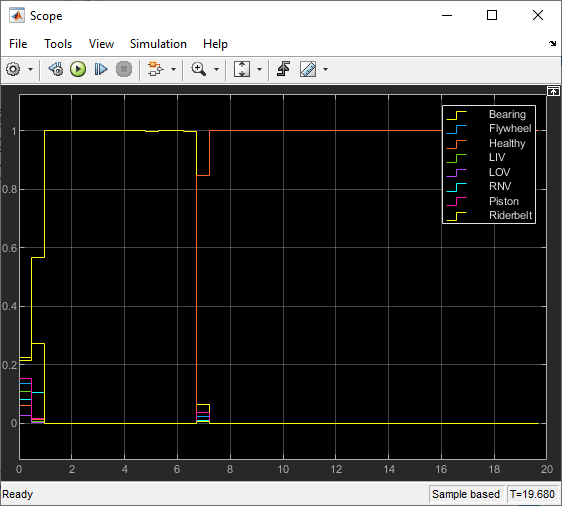This screenshot has width=562, height=506.
Task: Open the zoom options dropdown arrow
Action: click(216, 69)
